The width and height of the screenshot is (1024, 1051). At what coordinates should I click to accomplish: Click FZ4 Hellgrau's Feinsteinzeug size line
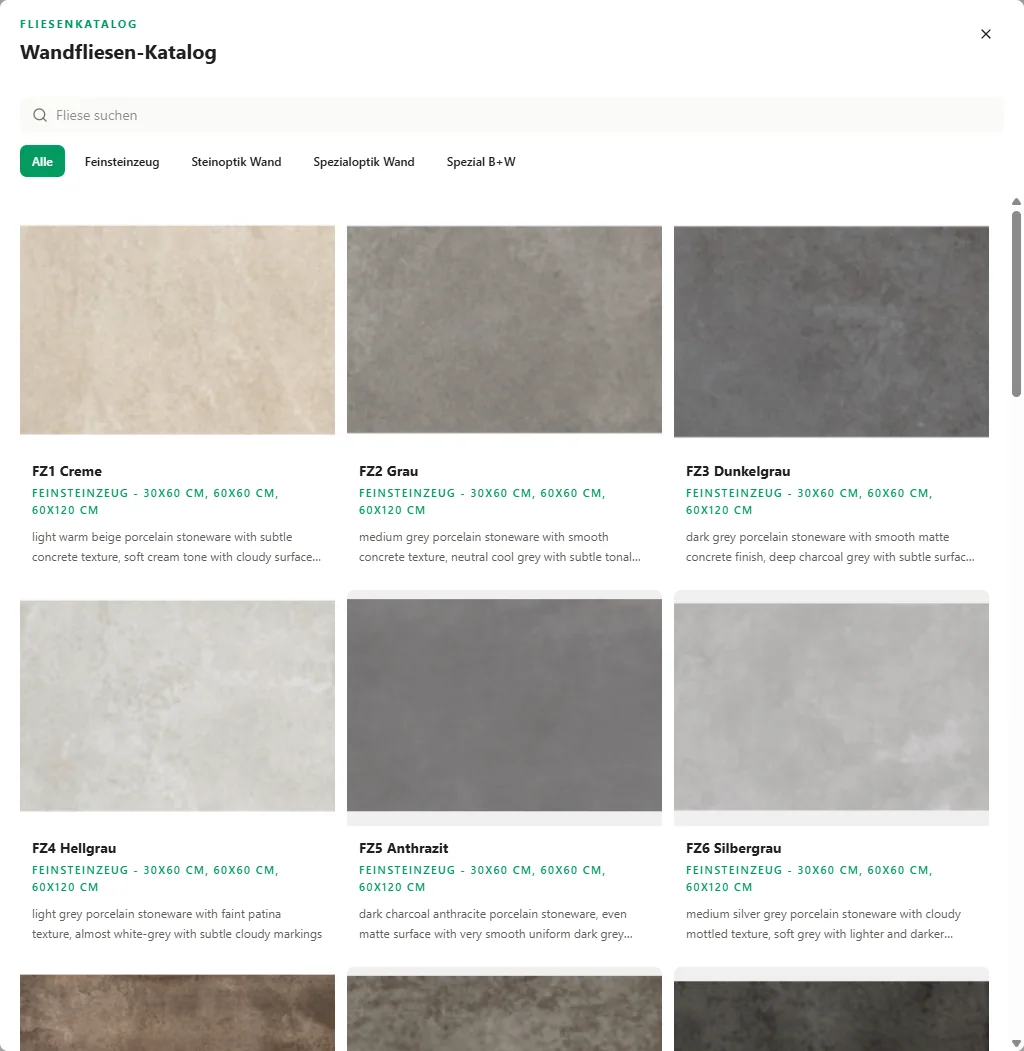pos(155,878)
